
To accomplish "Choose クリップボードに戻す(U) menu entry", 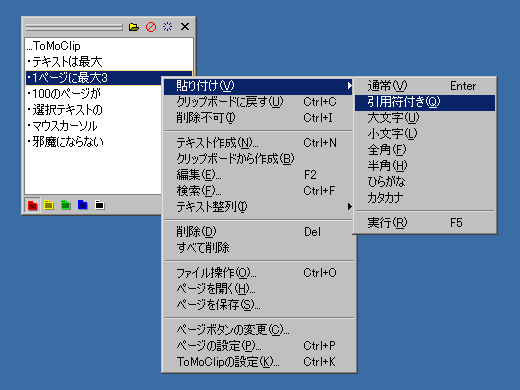I will [258, 102].
